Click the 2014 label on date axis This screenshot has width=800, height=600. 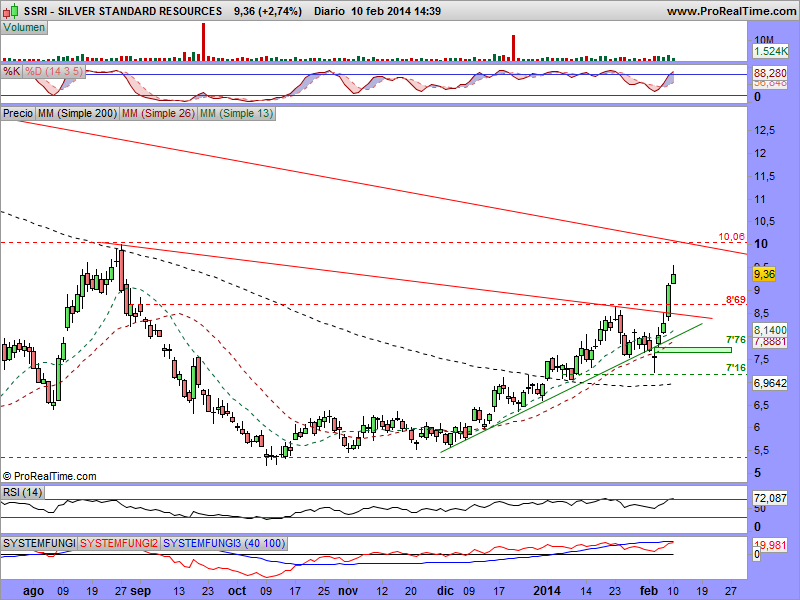547,591
